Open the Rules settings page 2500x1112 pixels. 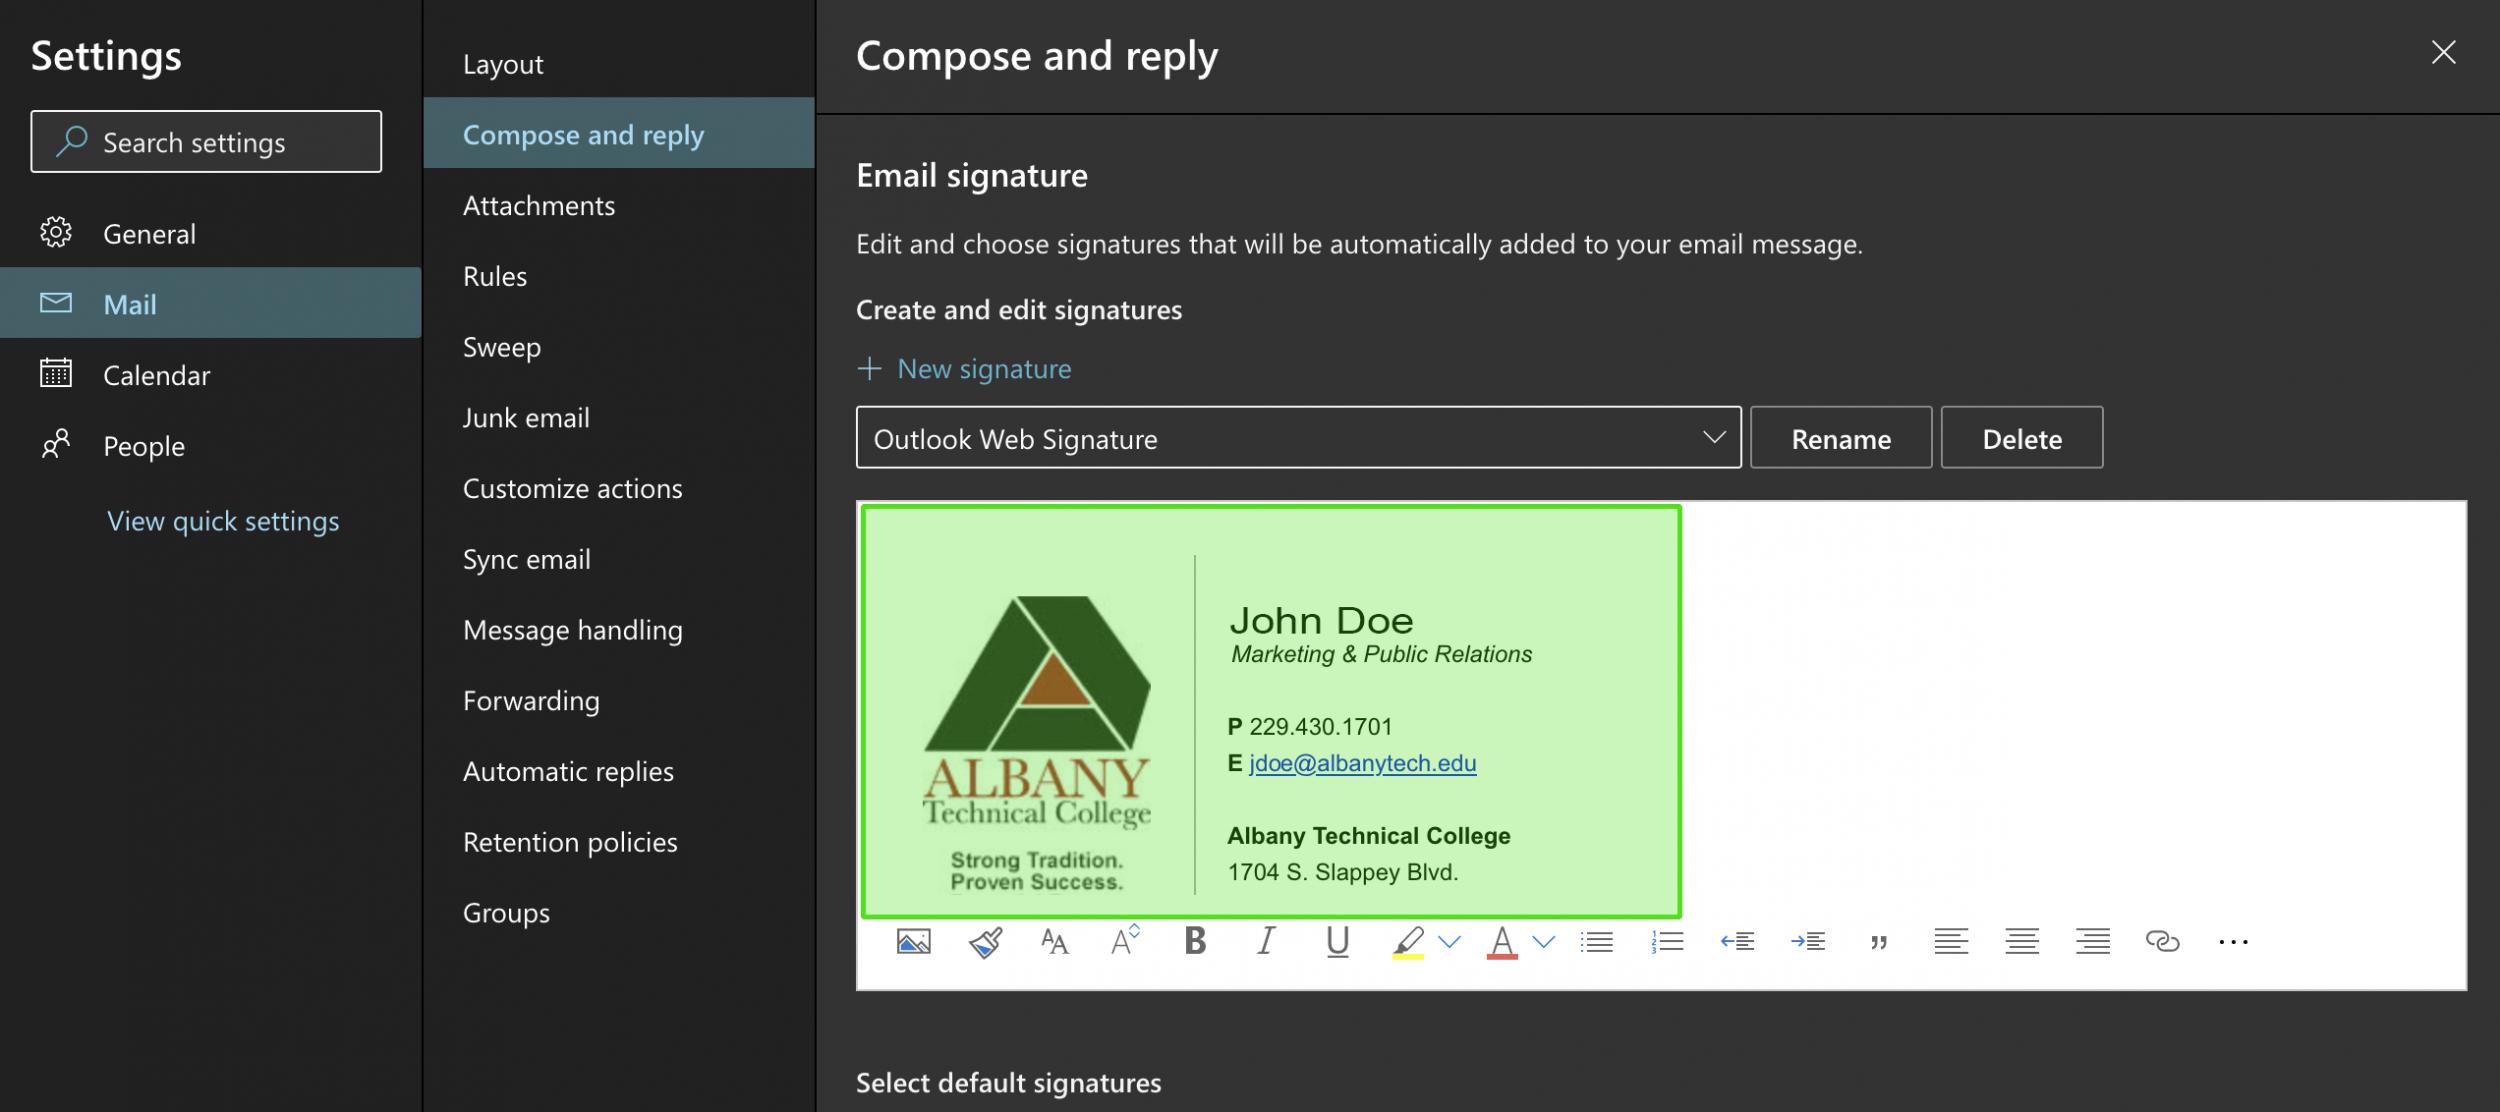(619, 276)
